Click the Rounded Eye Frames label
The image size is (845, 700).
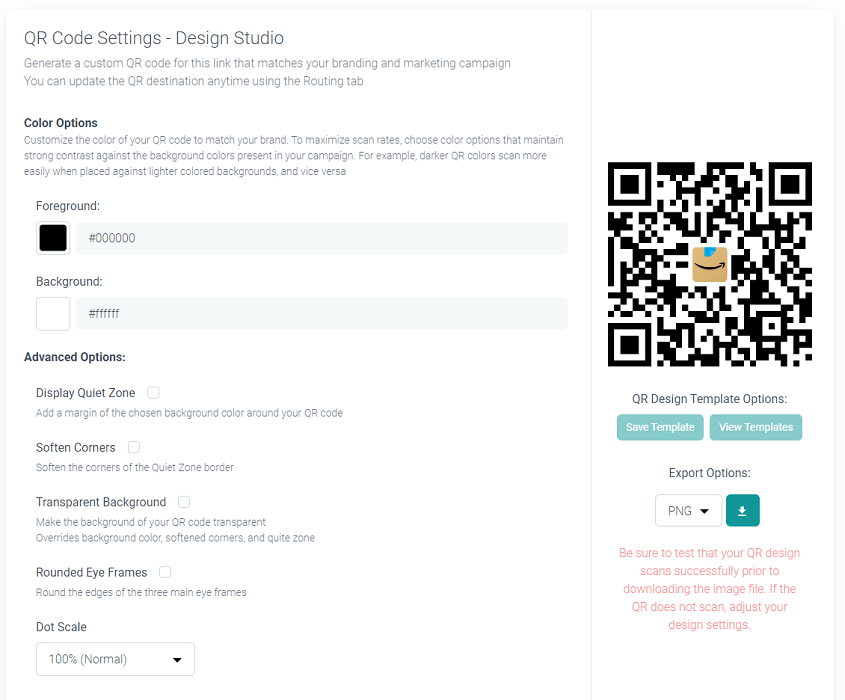(92, 572)
